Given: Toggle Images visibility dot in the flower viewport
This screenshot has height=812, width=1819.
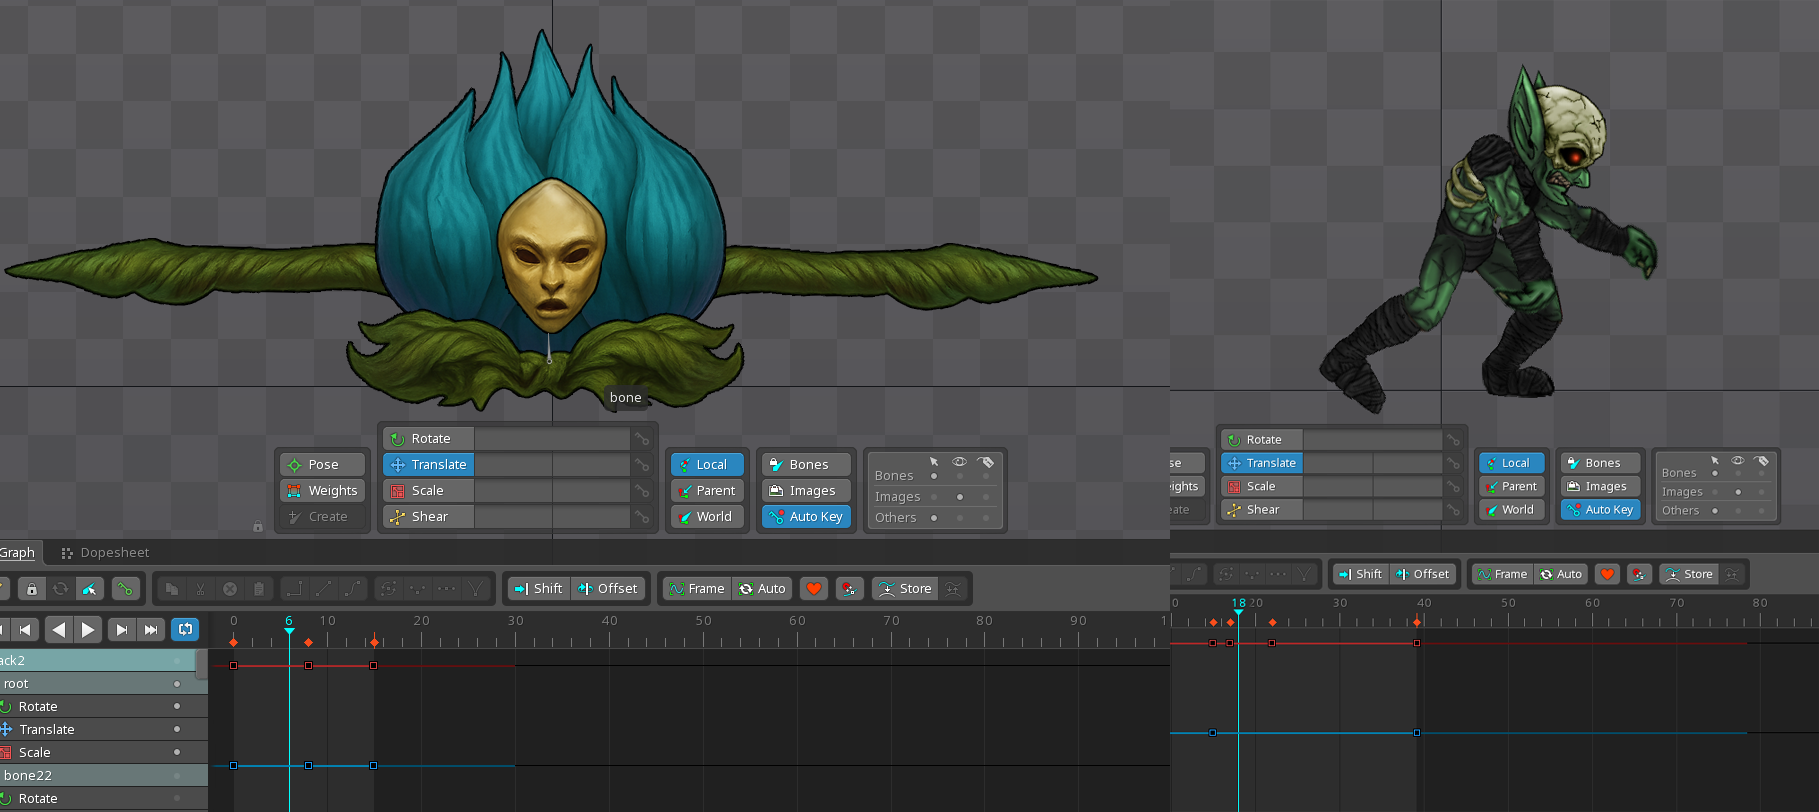Looking at the screenshot, I should [x=960, y=497].
